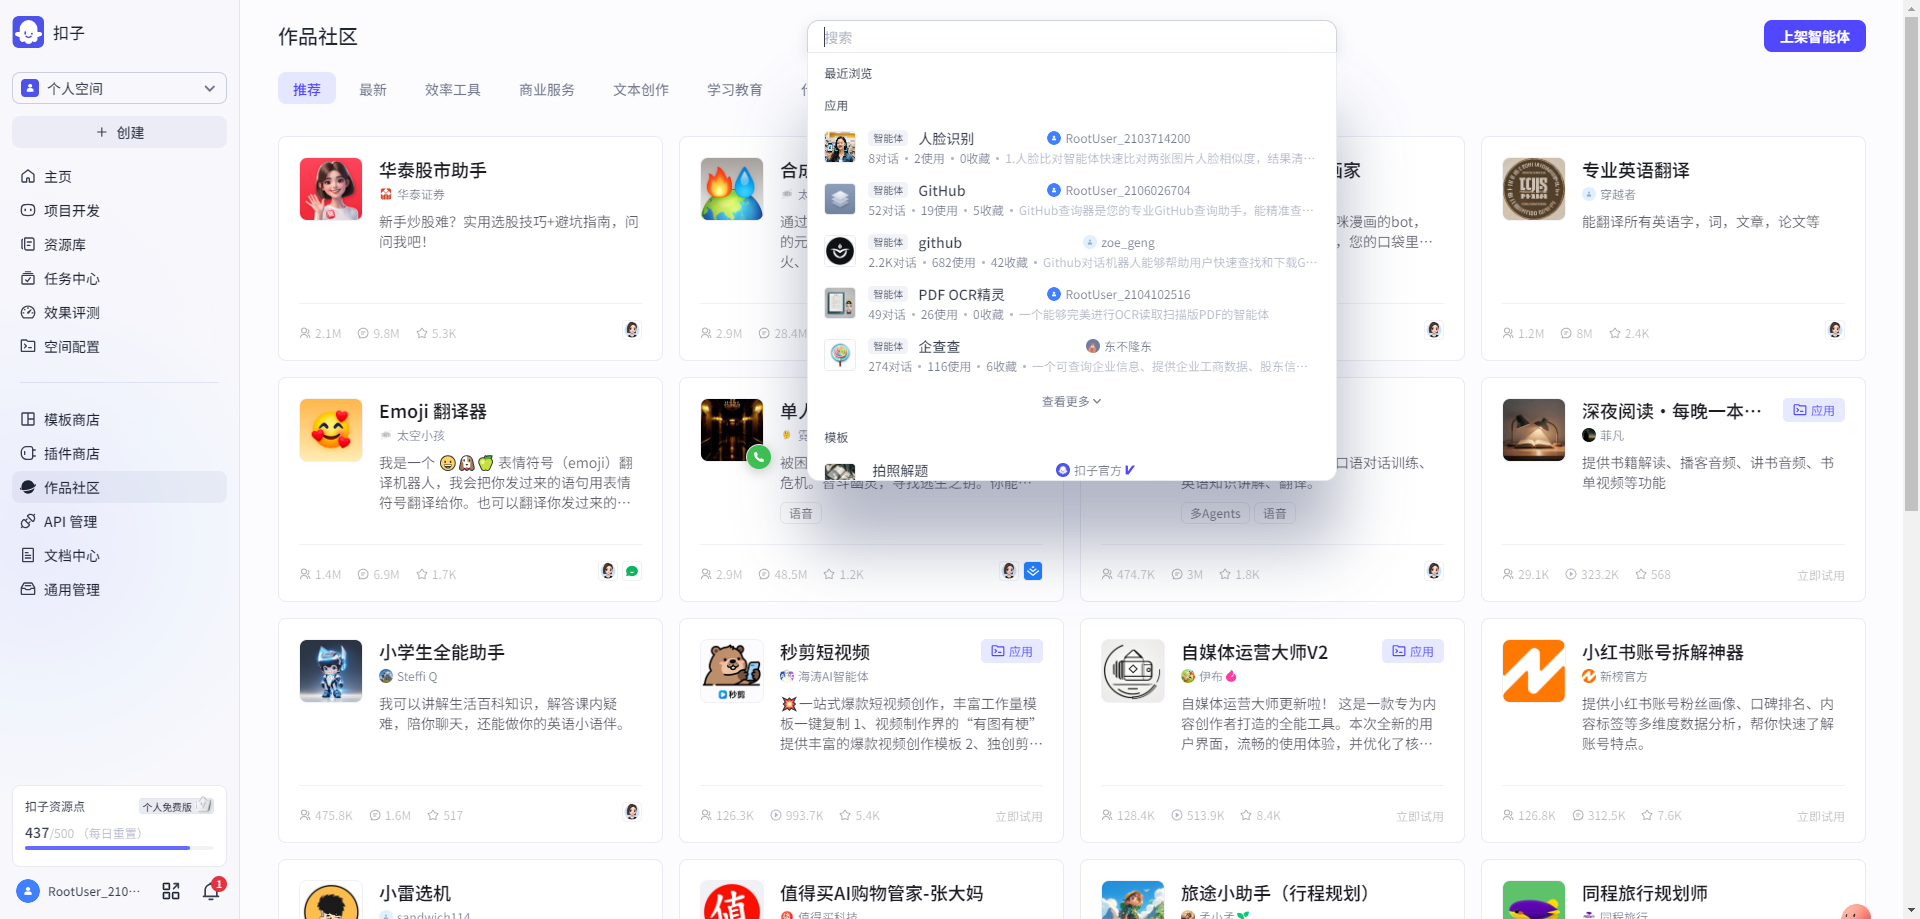Click the 小学生全能助手 robot avatar
This screenshot has width=1920, height=919.
click(331, 671)
